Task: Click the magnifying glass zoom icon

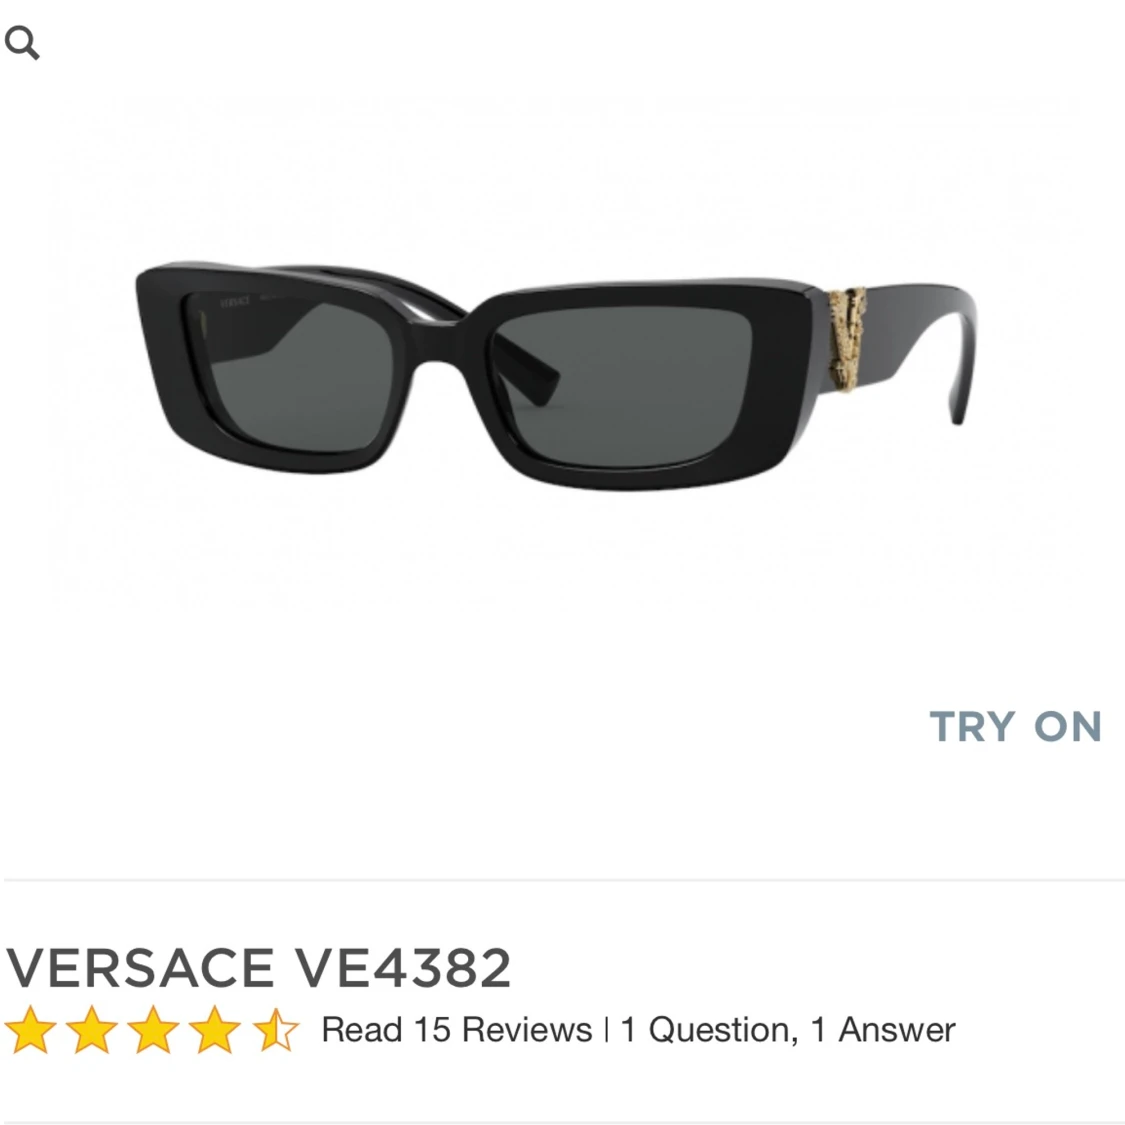Action: click(x=22, y=43)
